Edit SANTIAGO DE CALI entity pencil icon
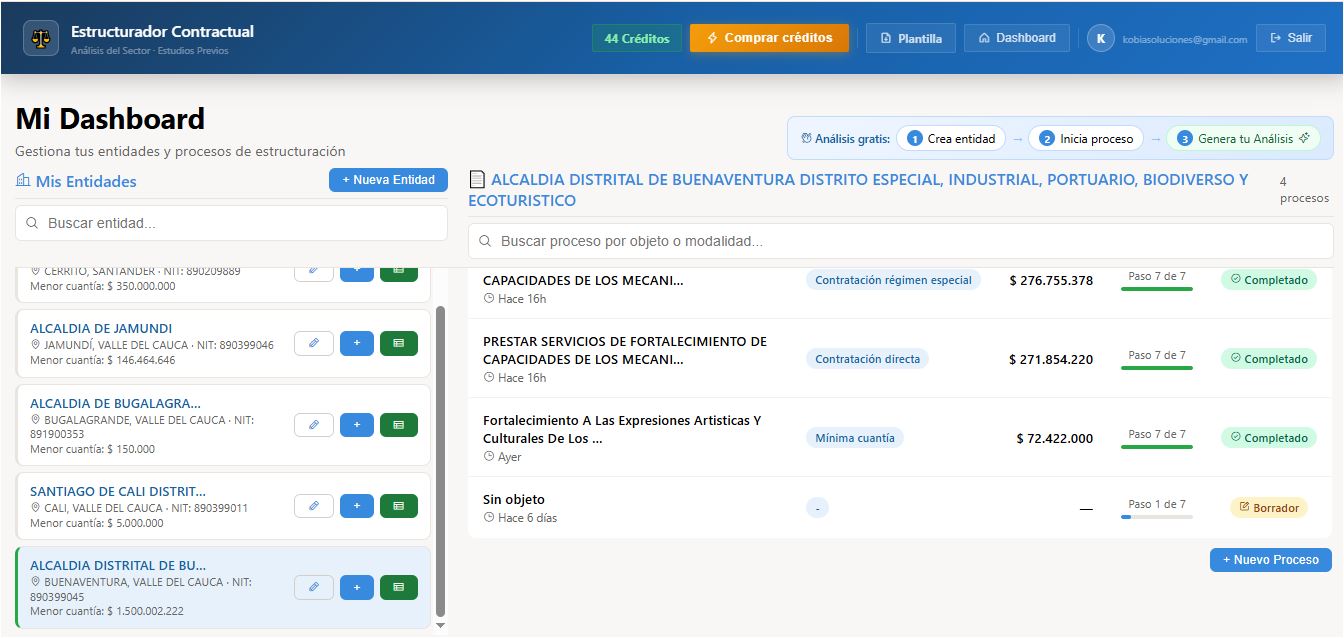The width and height of the screenshot is (1344, 638). 314,506
